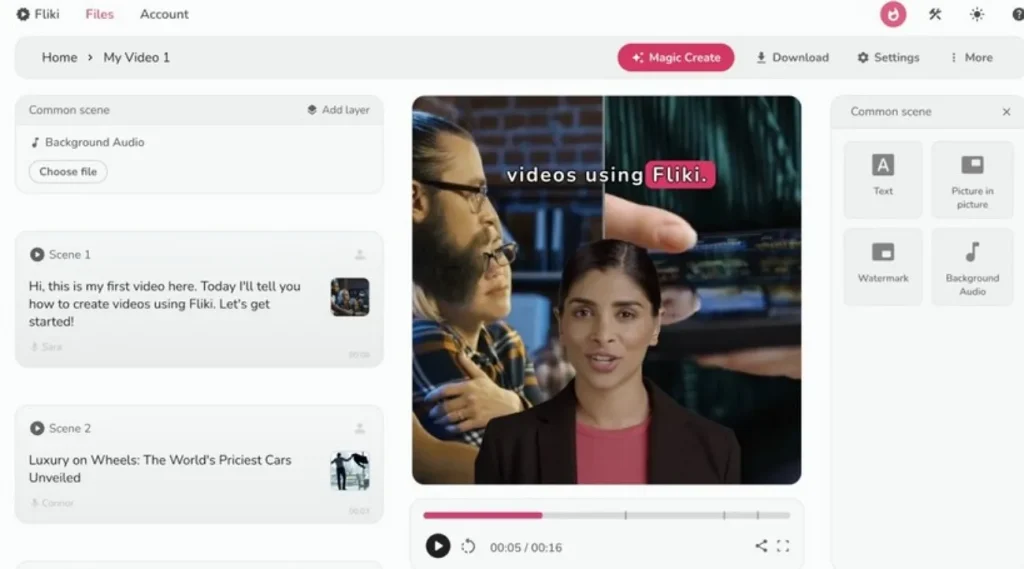Add Background Audio layer from panel
Screen dimensions: 1024x569
pos(972,267)
